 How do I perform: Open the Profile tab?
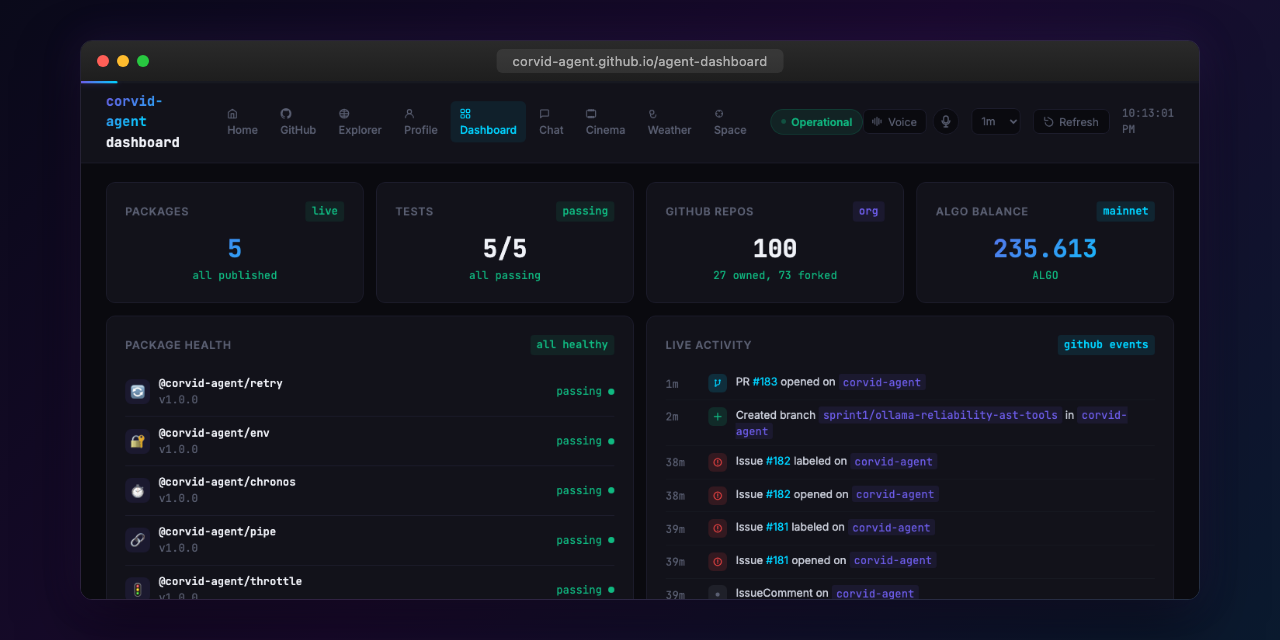click(421, 122)
